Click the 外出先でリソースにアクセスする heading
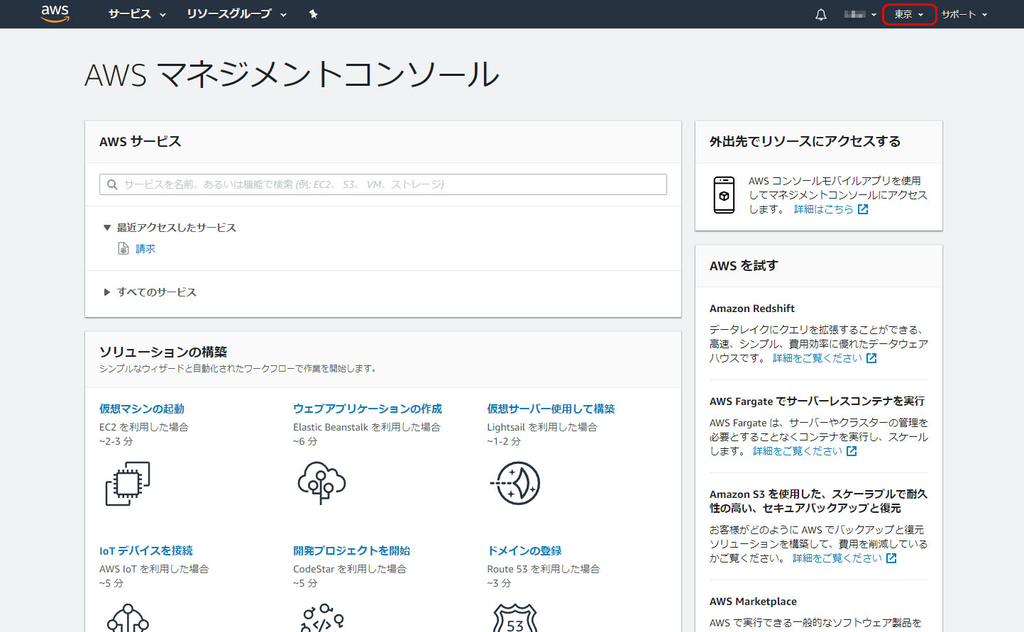Image resolution: width=1024 pixels, height=632 pixels. point(805,142)
